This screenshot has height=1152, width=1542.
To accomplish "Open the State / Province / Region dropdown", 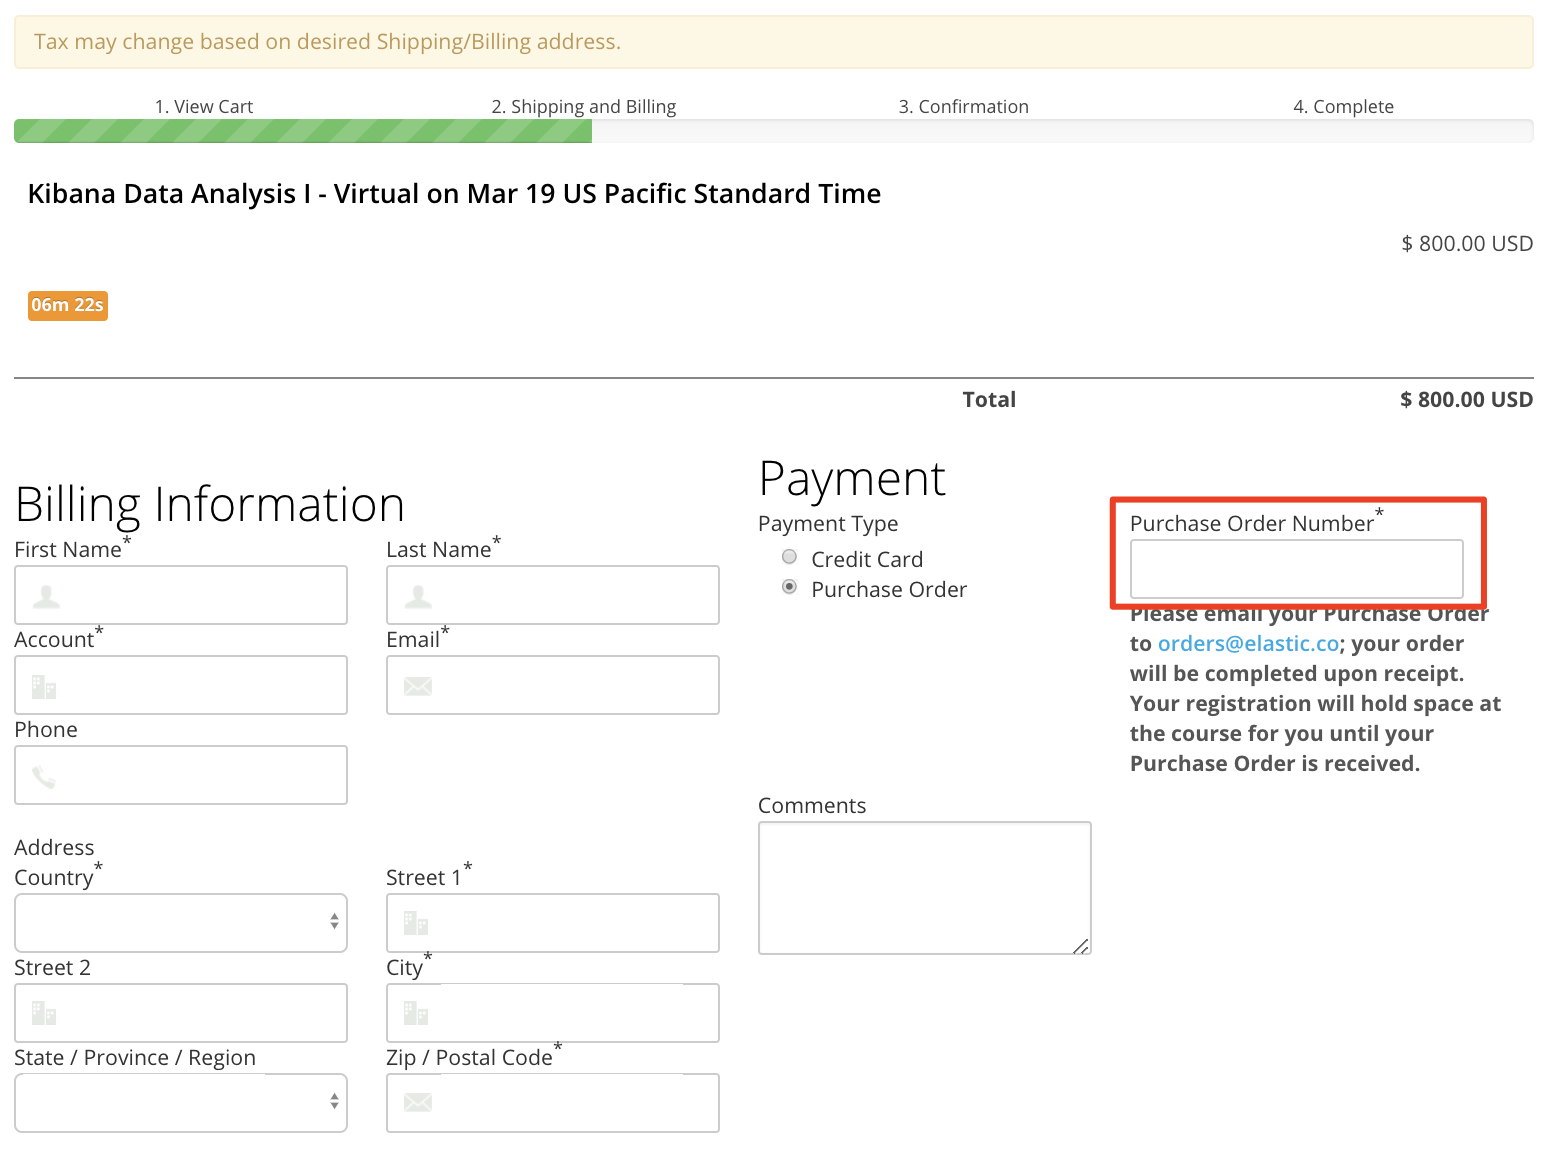I will (x=181, y=1103).
